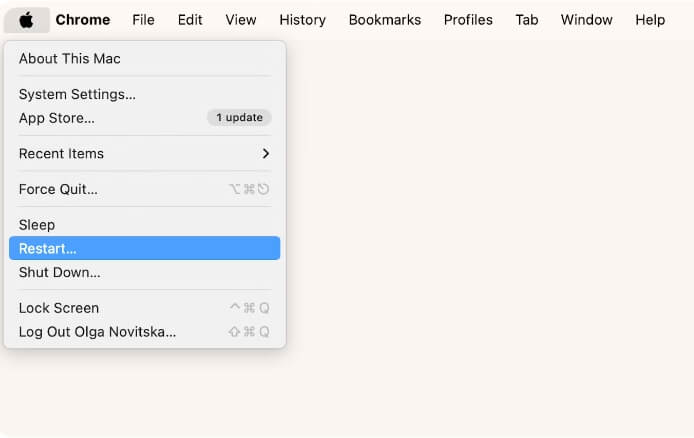Put the Mac to Sleep
Viewport: 694px width, 438px height.
144,225
